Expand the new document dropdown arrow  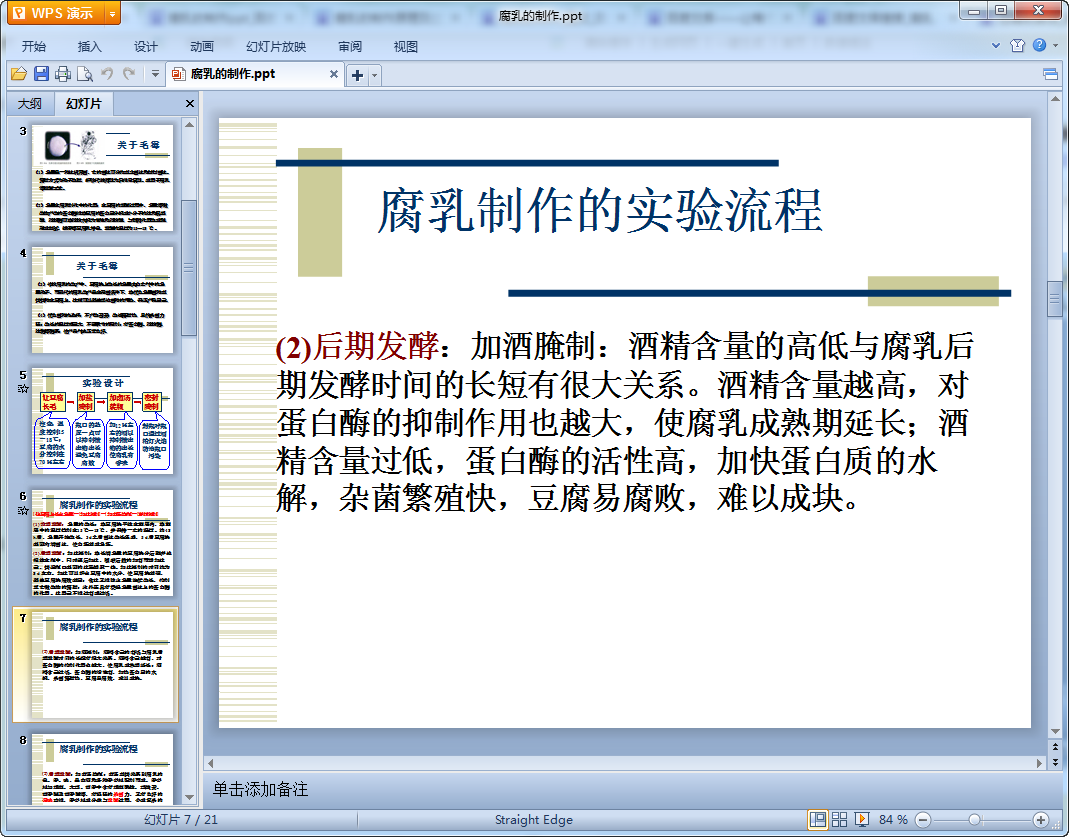pyautogui.click(x=374, y=75)
